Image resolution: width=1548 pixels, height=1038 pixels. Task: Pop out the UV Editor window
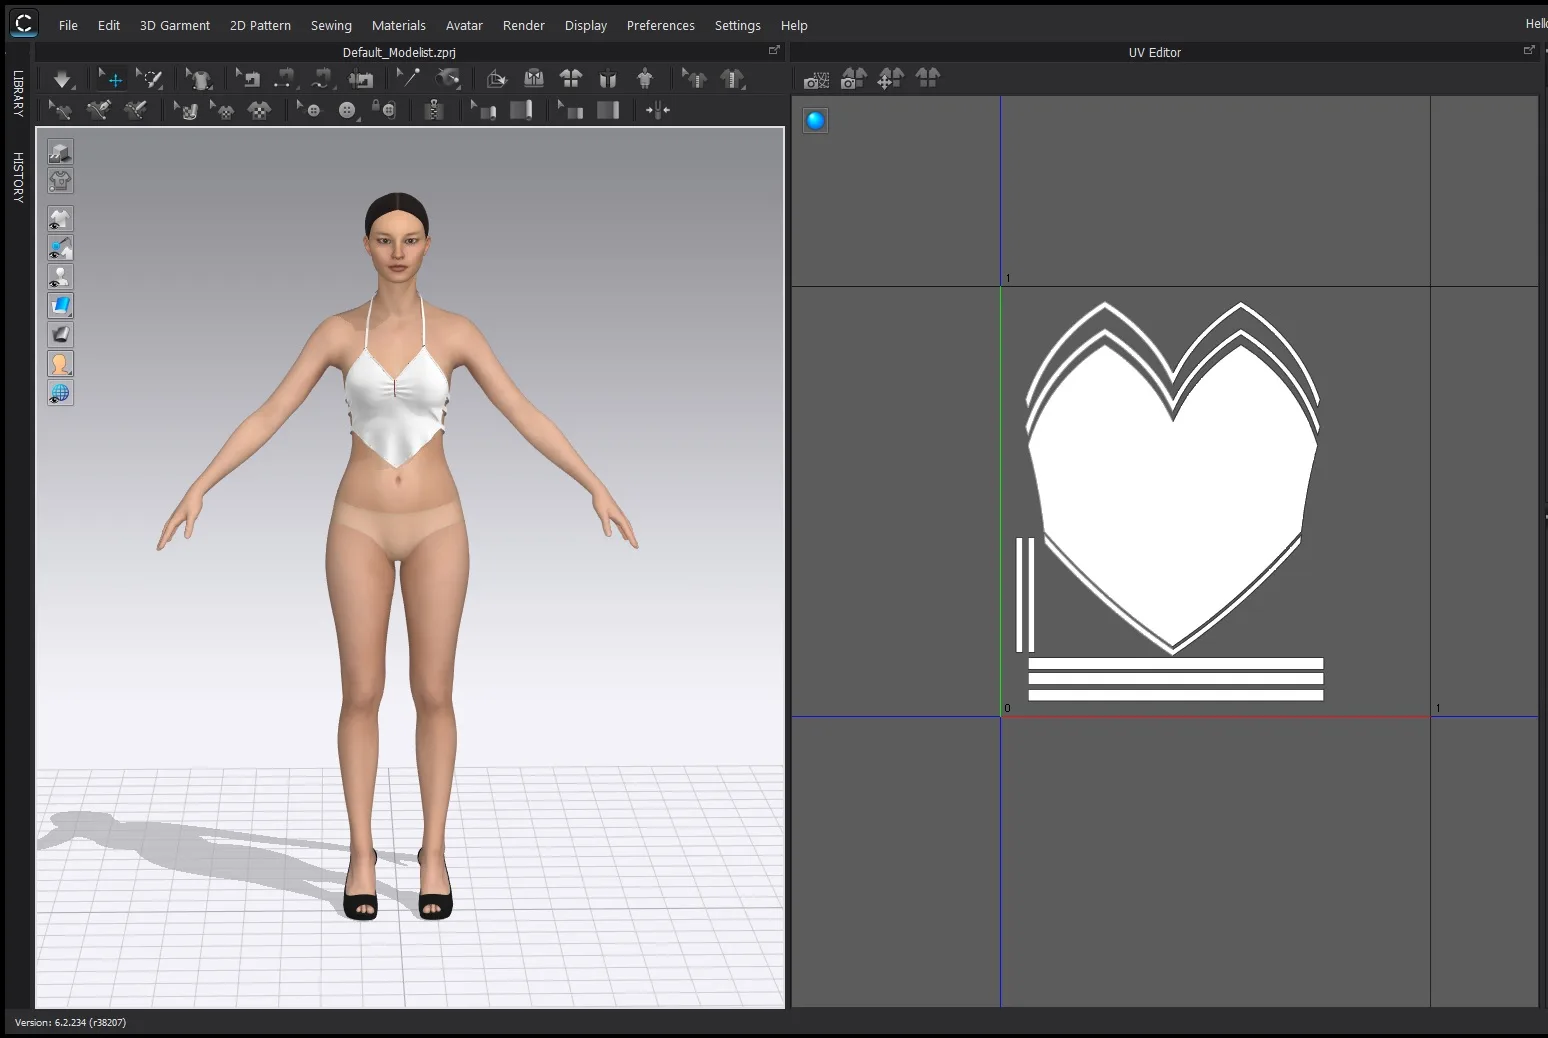(1528, 50)
